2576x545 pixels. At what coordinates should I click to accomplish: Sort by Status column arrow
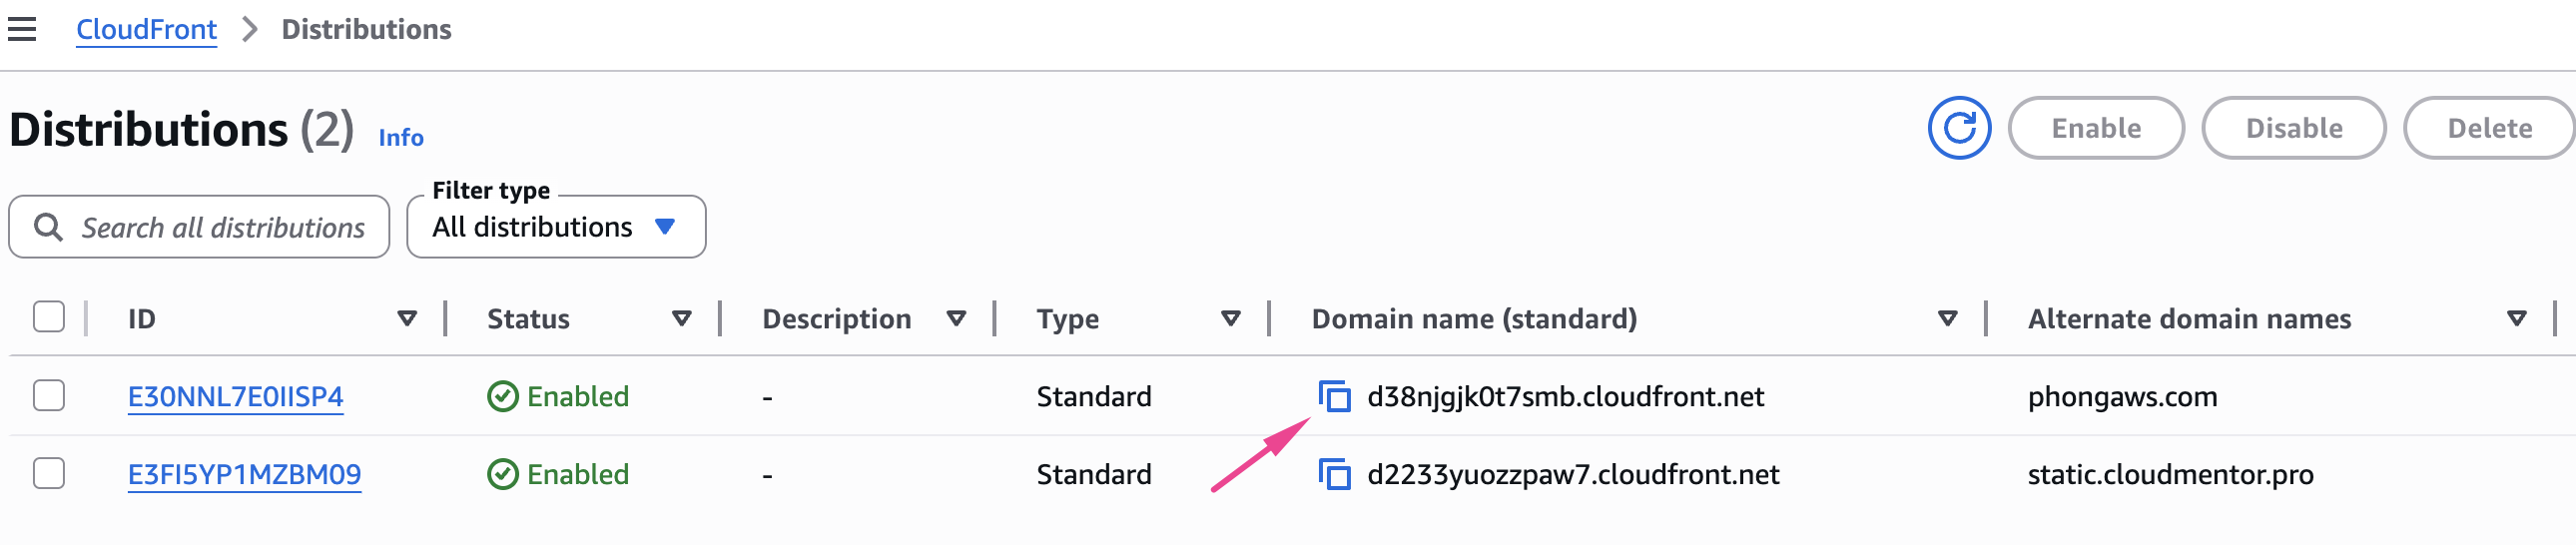click(x=682, y=319)
